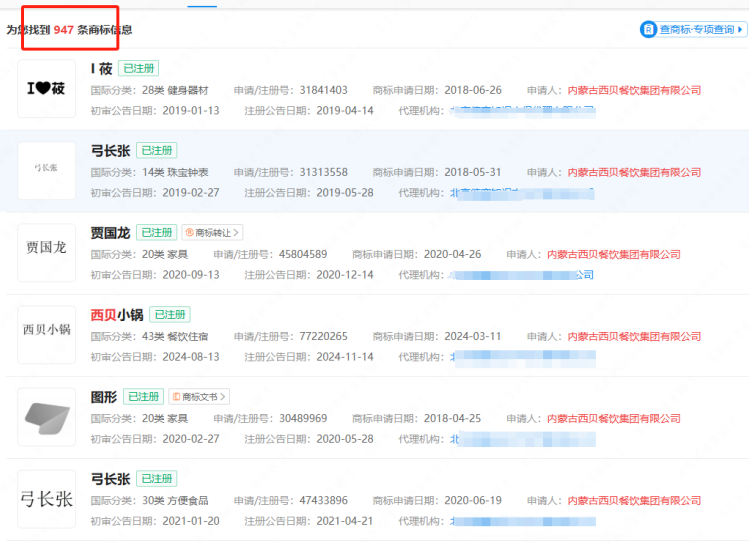Open 弓长张 title of 方便食品 entry
The image size is (749, 543).
click(x=110, y=479)
